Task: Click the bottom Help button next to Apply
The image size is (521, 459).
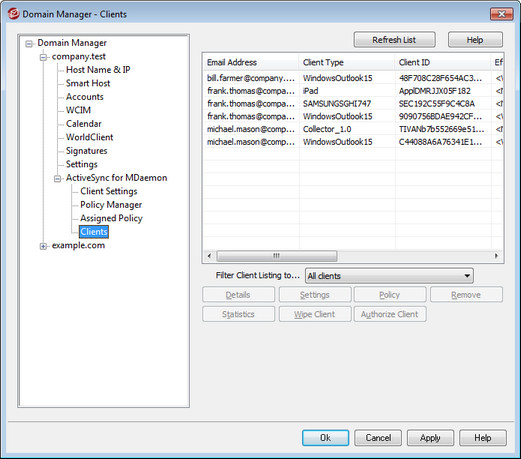Action: (x=483, y=438)
